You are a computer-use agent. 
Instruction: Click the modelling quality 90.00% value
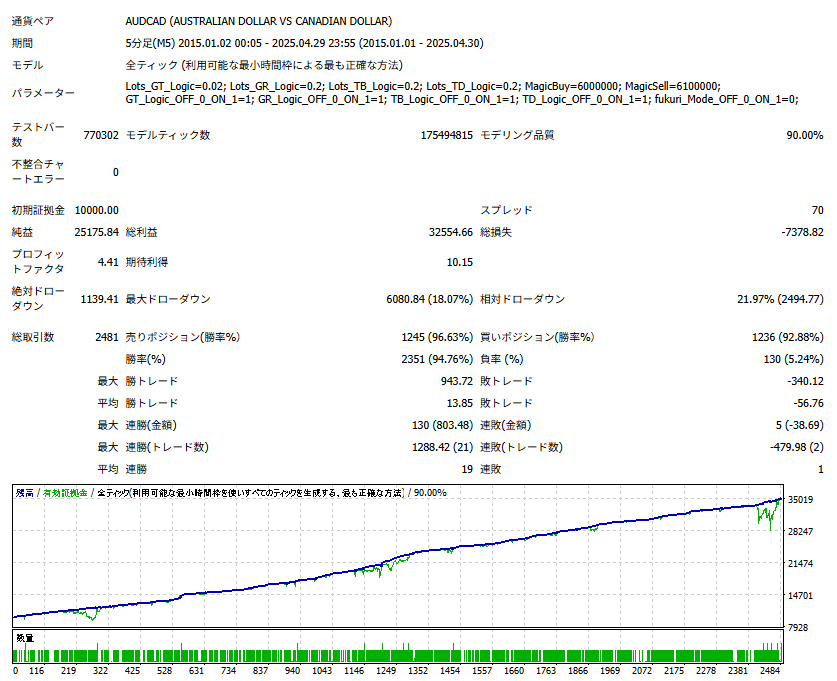[804, 136]
